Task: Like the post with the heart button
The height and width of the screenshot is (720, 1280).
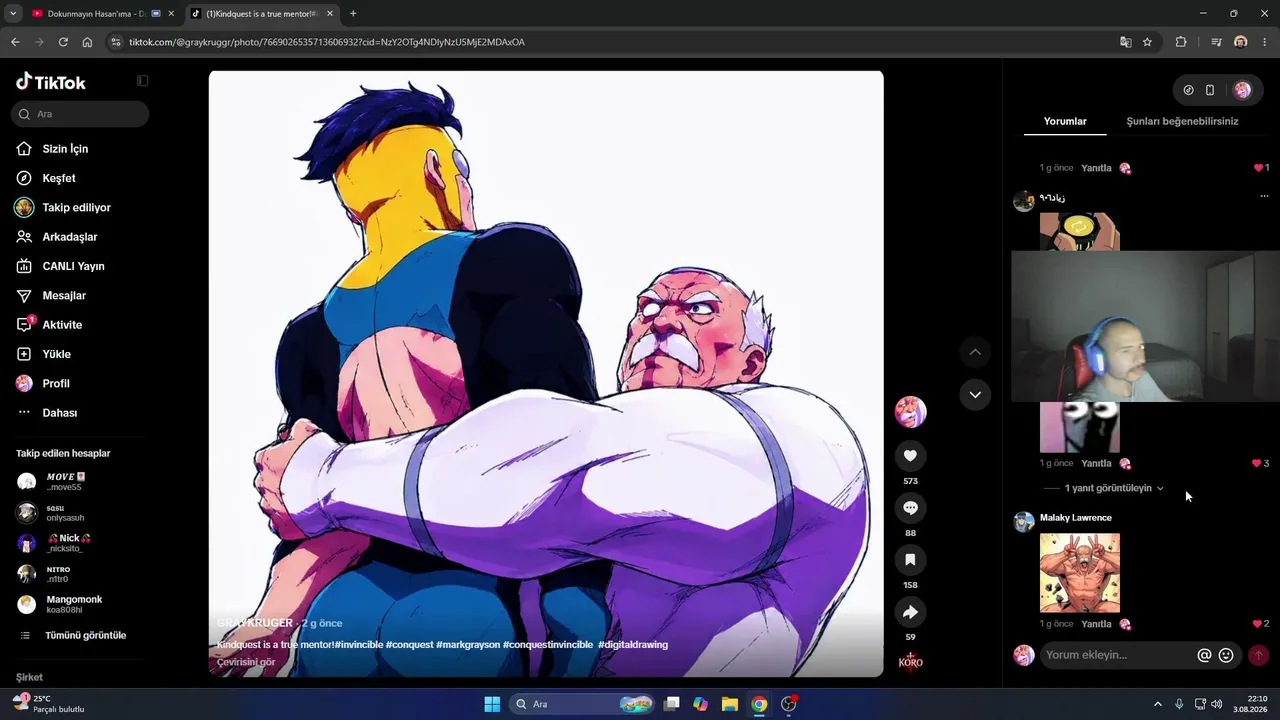Action: coord(910,456)
